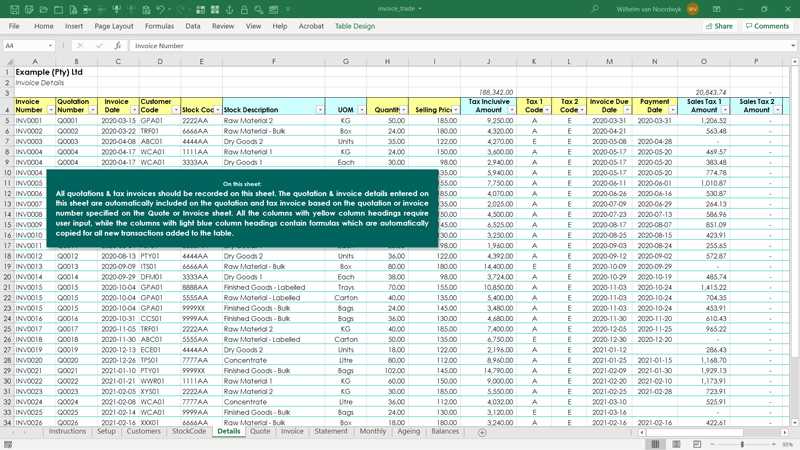Switch to the Statement sheet tab

point(331,432)
